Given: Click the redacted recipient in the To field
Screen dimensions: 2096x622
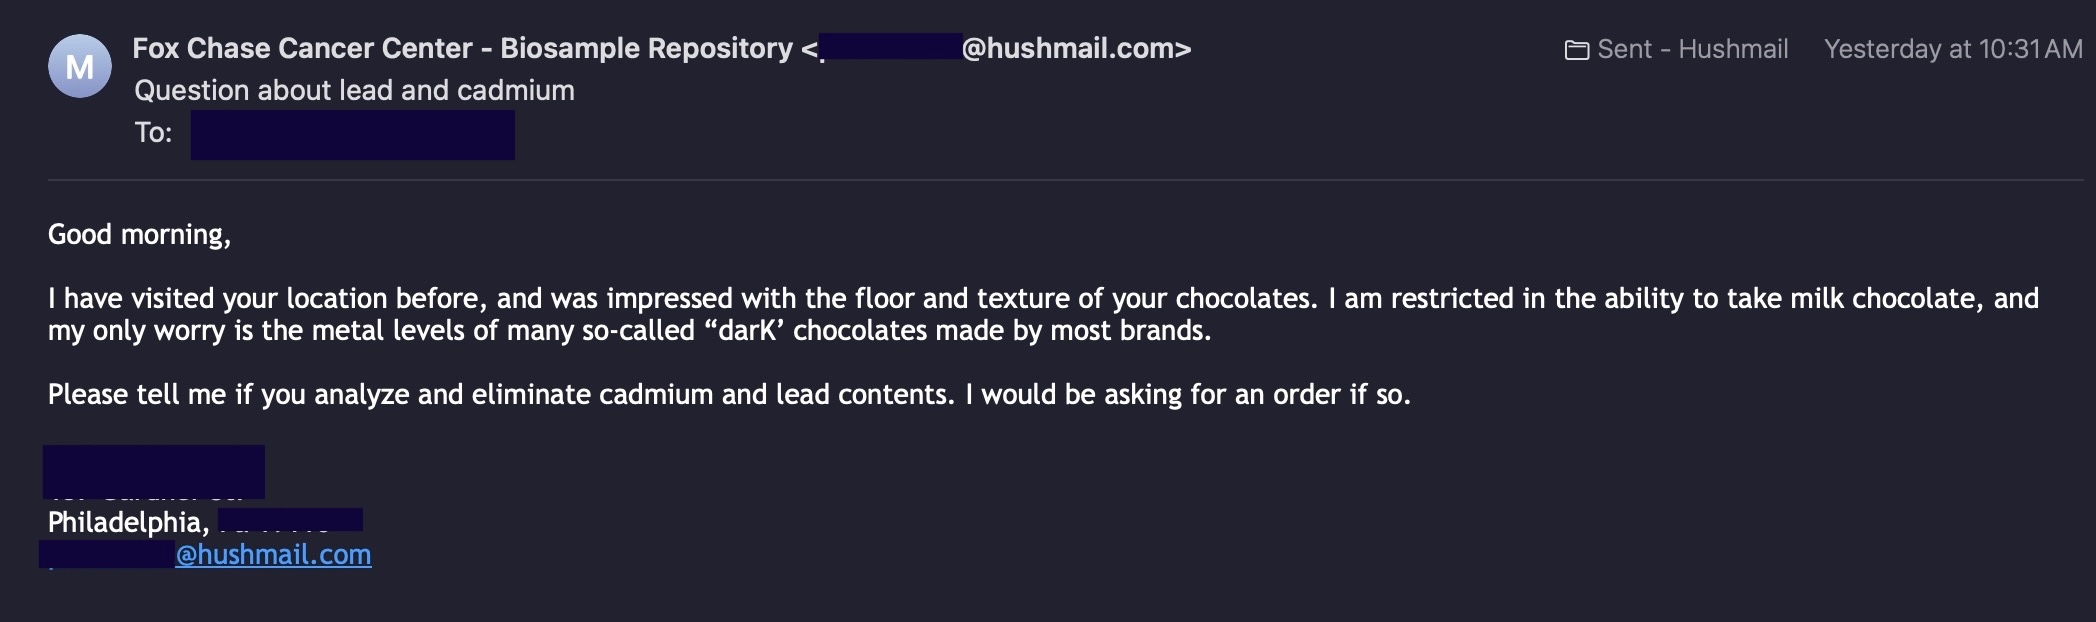Looking at the screenshot, I should [352, 135].
